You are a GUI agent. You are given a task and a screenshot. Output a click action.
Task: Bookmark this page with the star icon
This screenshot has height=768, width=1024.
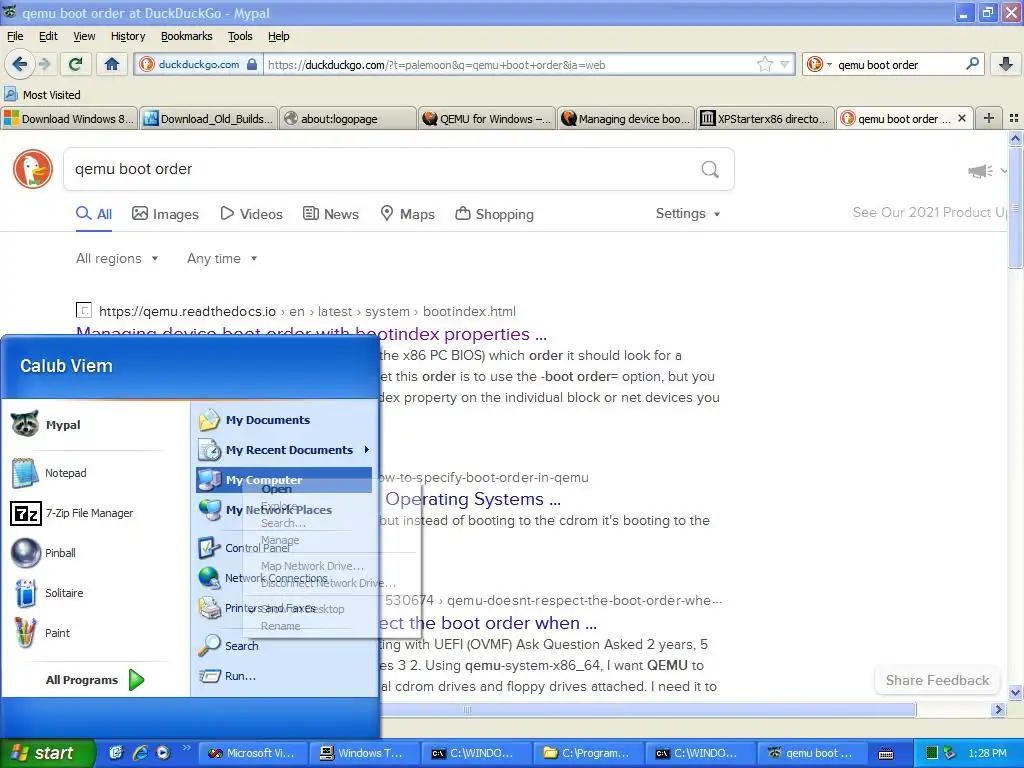[764, 64]
